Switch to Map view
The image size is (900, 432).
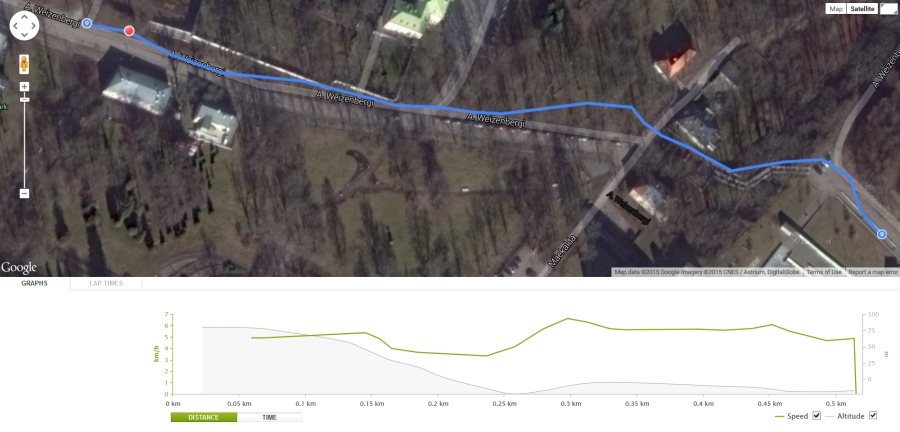click(836, 9)
